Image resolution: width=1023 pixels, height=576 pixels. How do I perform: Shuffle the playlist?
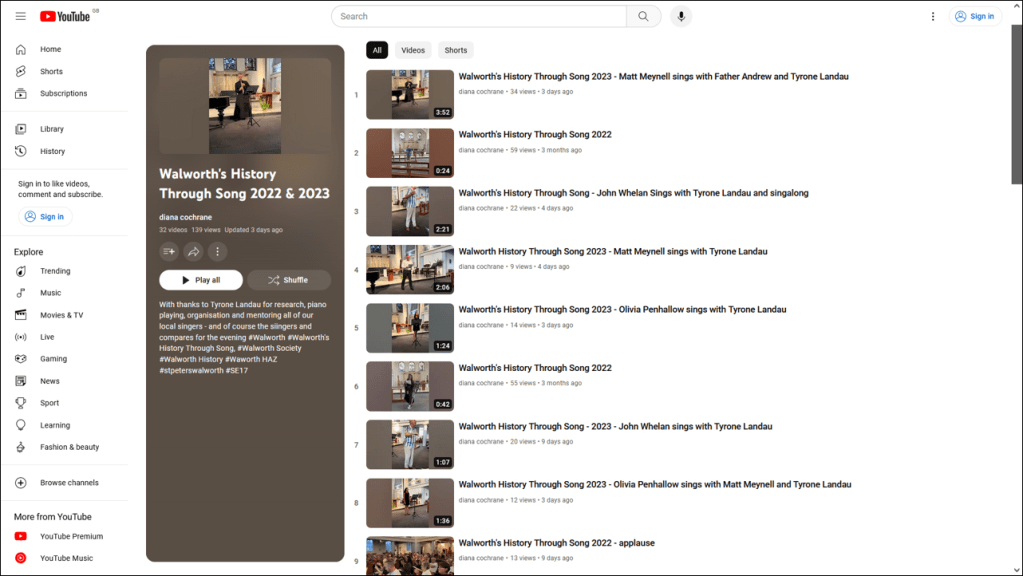click(x=288, y=280)
